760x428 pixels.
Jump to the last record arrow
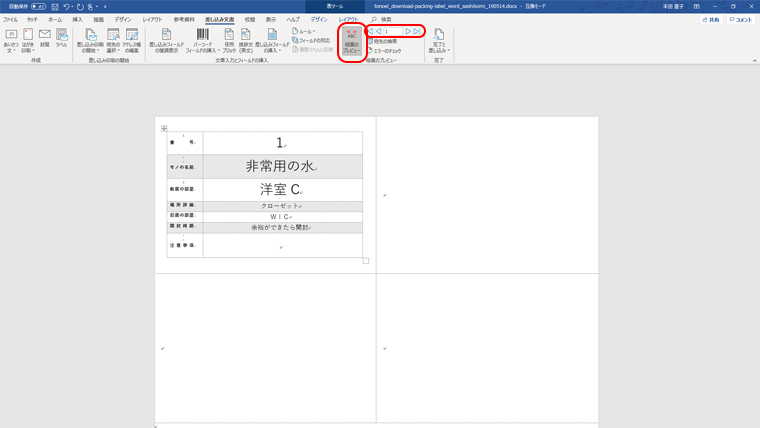pyautogui.click(x=417, y=31)
